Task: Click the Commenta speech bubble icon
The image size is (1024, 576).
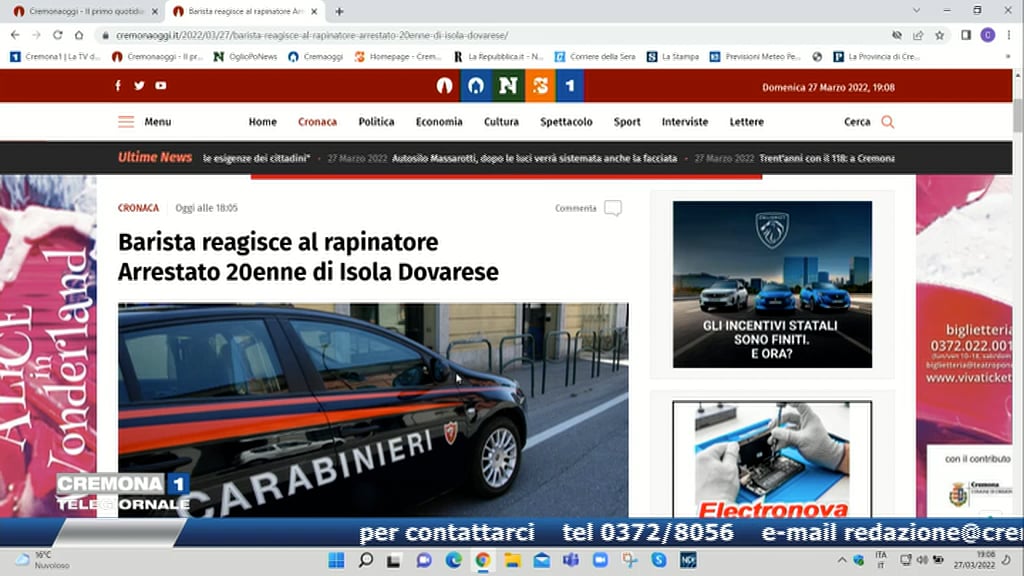Action: click(612, 208)
